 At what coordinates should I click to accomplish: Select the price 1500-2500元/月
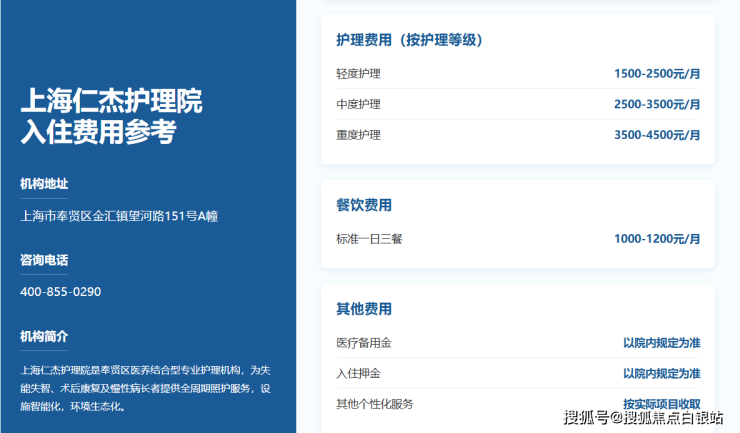657,74
